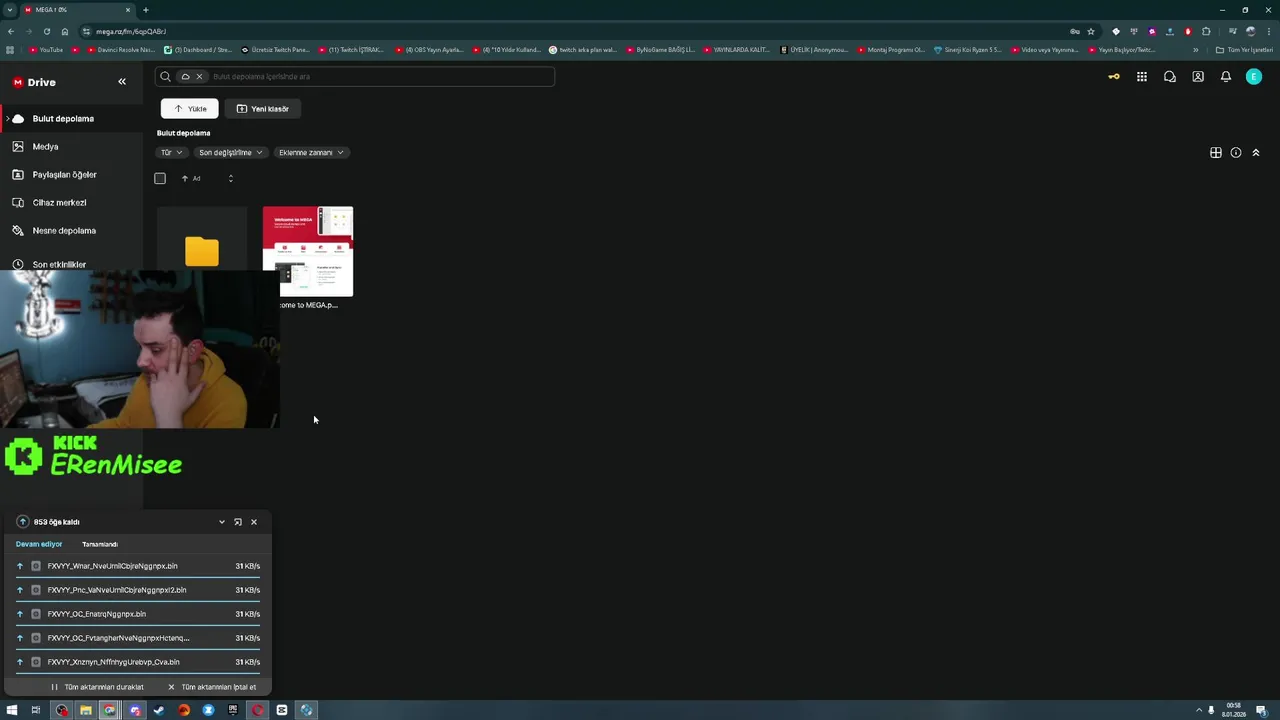Open Nesne depolama
1280x720 pixels.
coord(72,230)
